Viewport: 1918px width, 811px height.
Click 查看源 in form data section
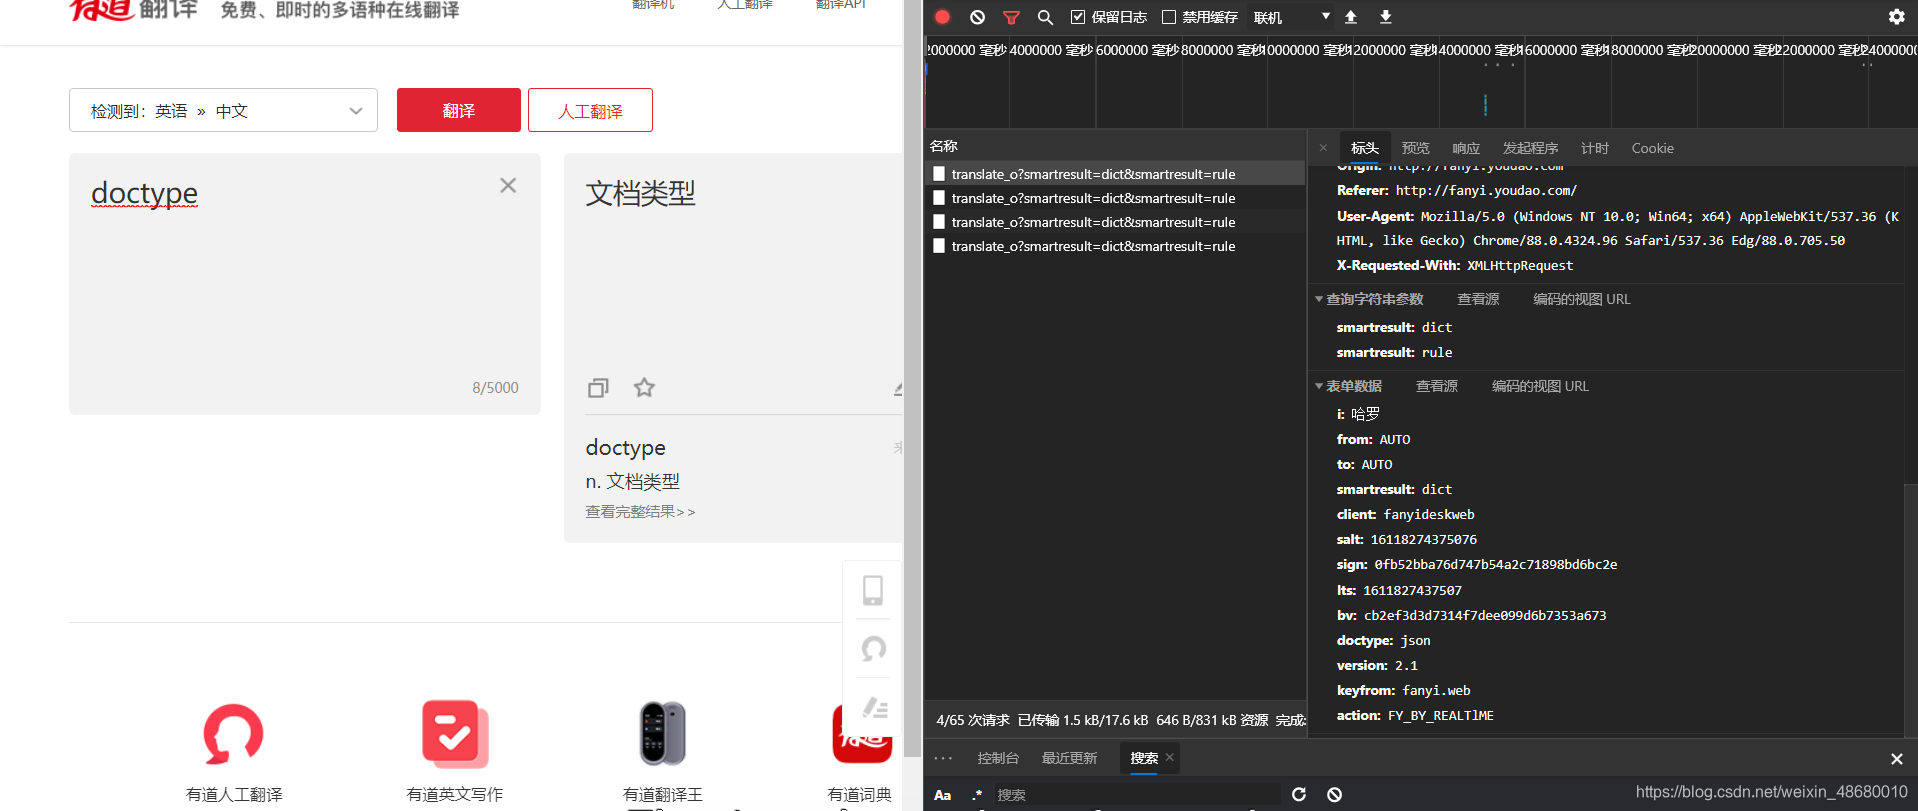(1437, 386)
